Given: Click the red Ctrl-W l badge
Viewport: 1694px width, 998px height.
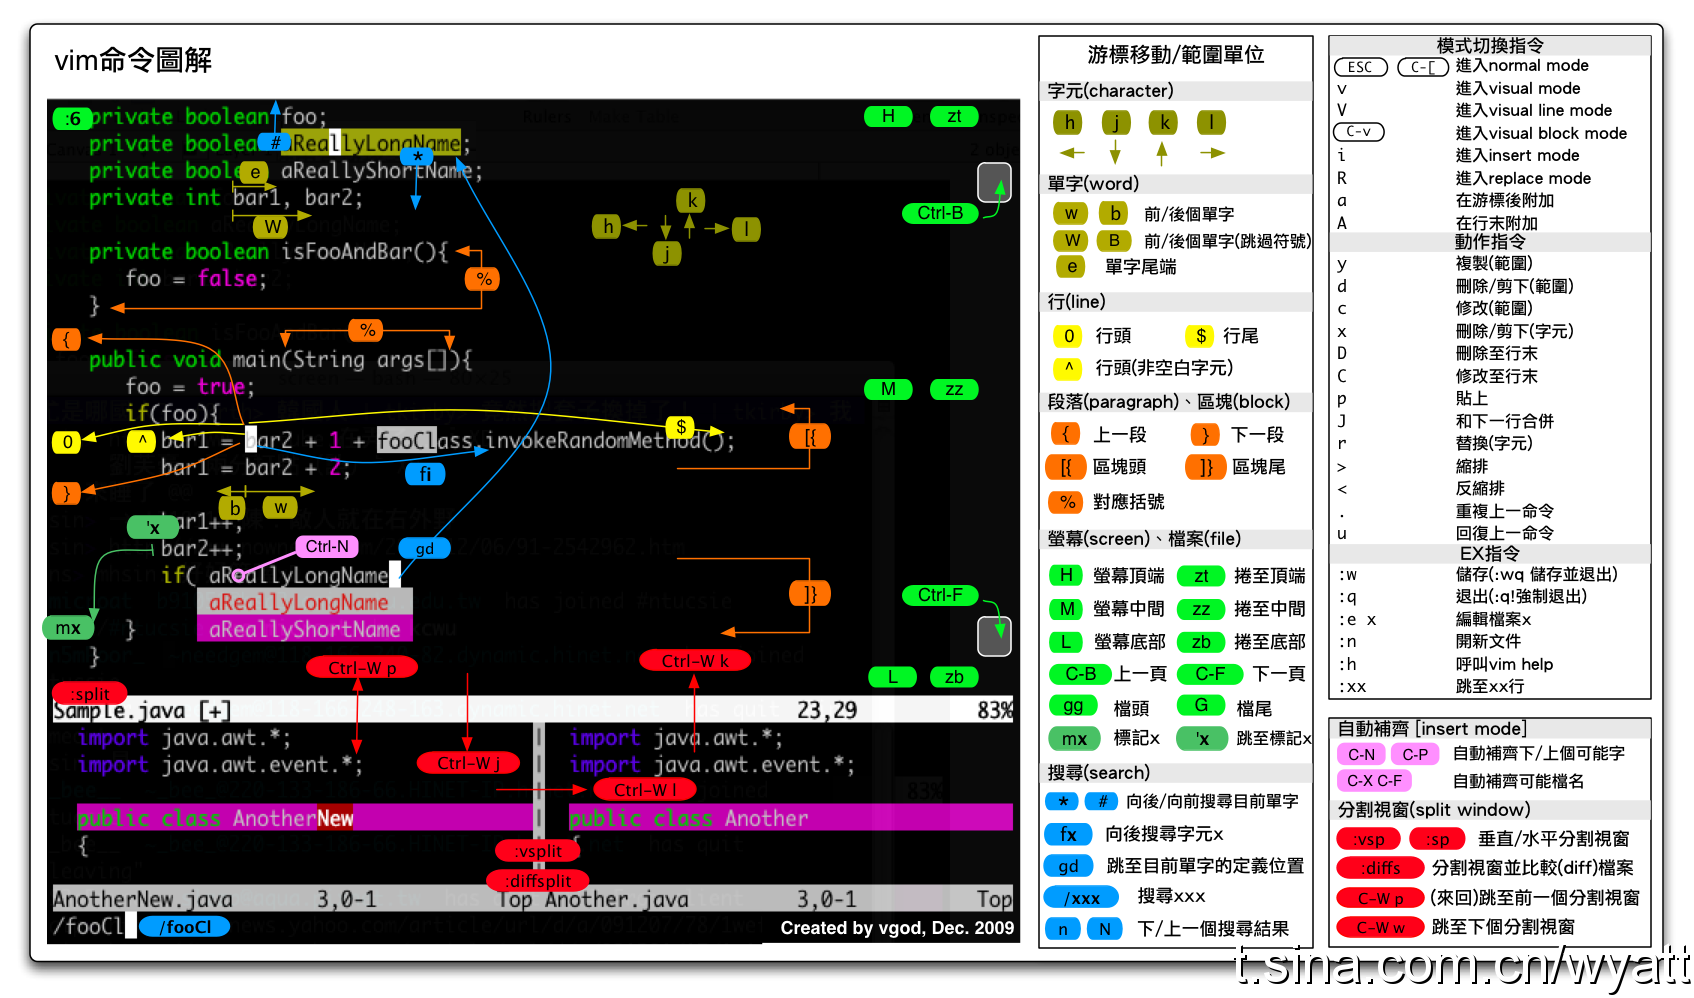Looking at the screenshot, I should pyautogui.click(x=645, y=790).
